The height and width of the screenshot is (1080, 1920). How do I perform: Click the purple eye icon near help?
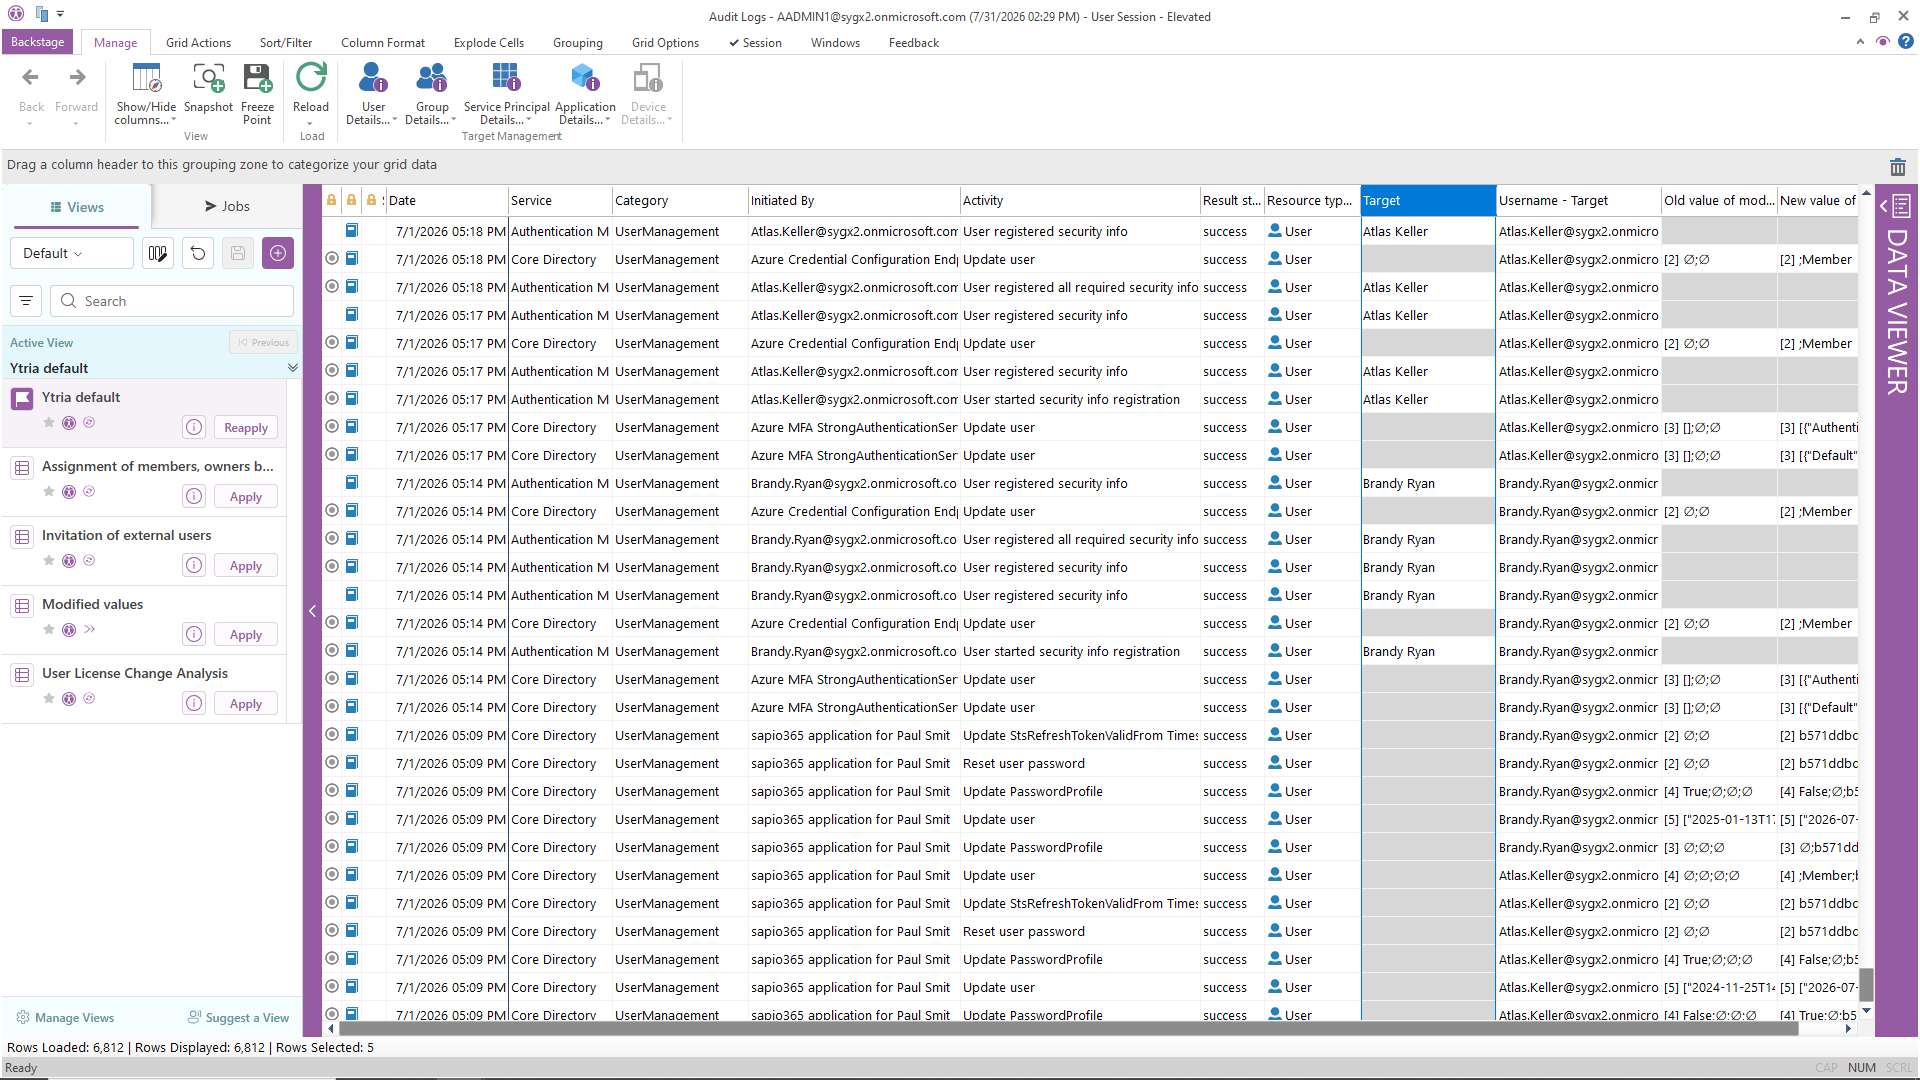1882,42
